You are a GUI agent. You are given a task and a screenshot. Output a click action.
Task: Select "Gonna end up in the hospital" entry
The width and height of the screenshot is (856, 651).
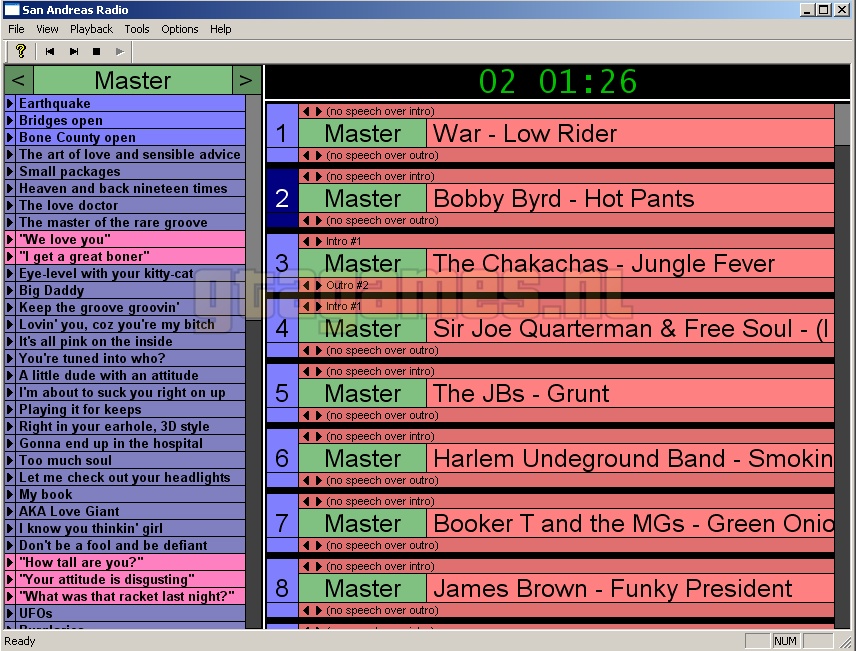pyautogui.click(x=130, y=443)
